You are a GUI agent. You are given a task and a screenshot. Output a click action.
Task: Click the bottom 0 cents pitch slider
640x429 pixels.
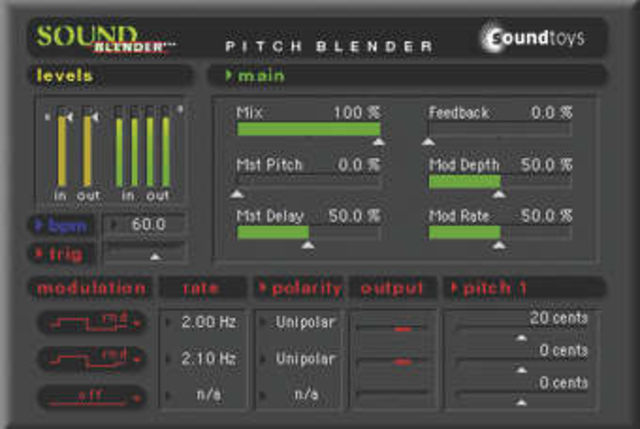pyautogui.click(x=522, y=393)
